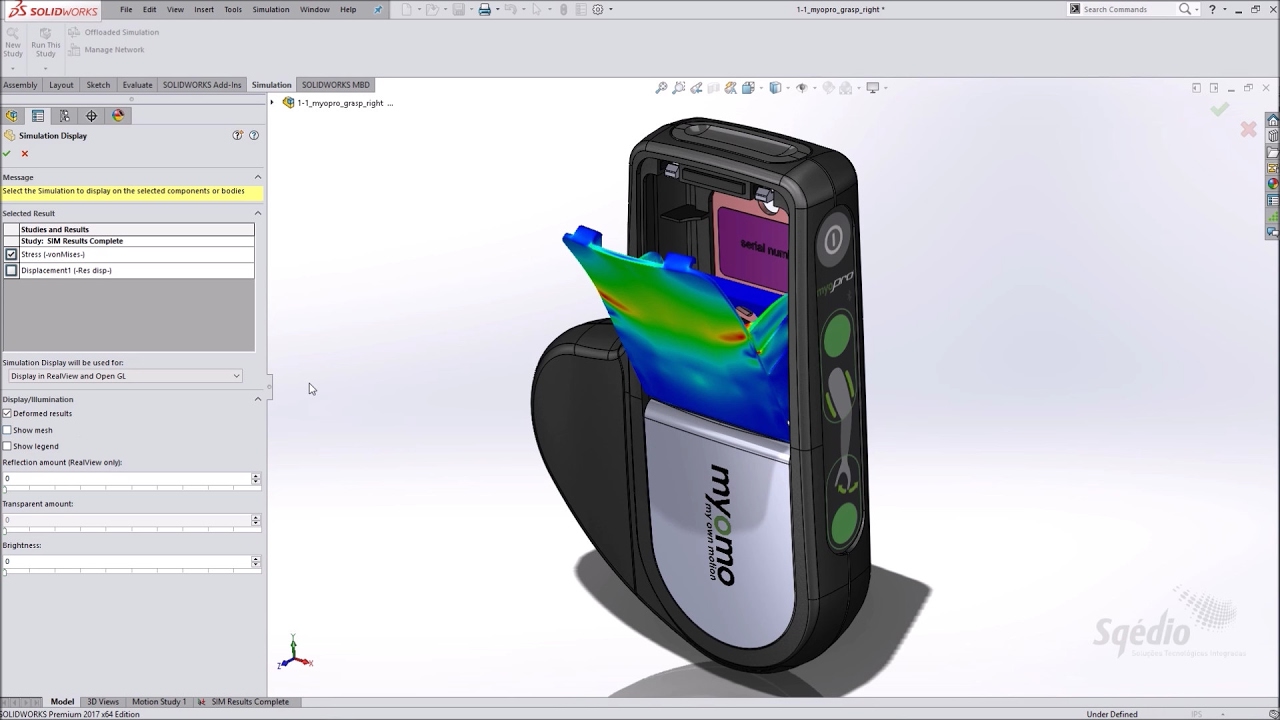Collapse the Selected Result section

(257, 213)
